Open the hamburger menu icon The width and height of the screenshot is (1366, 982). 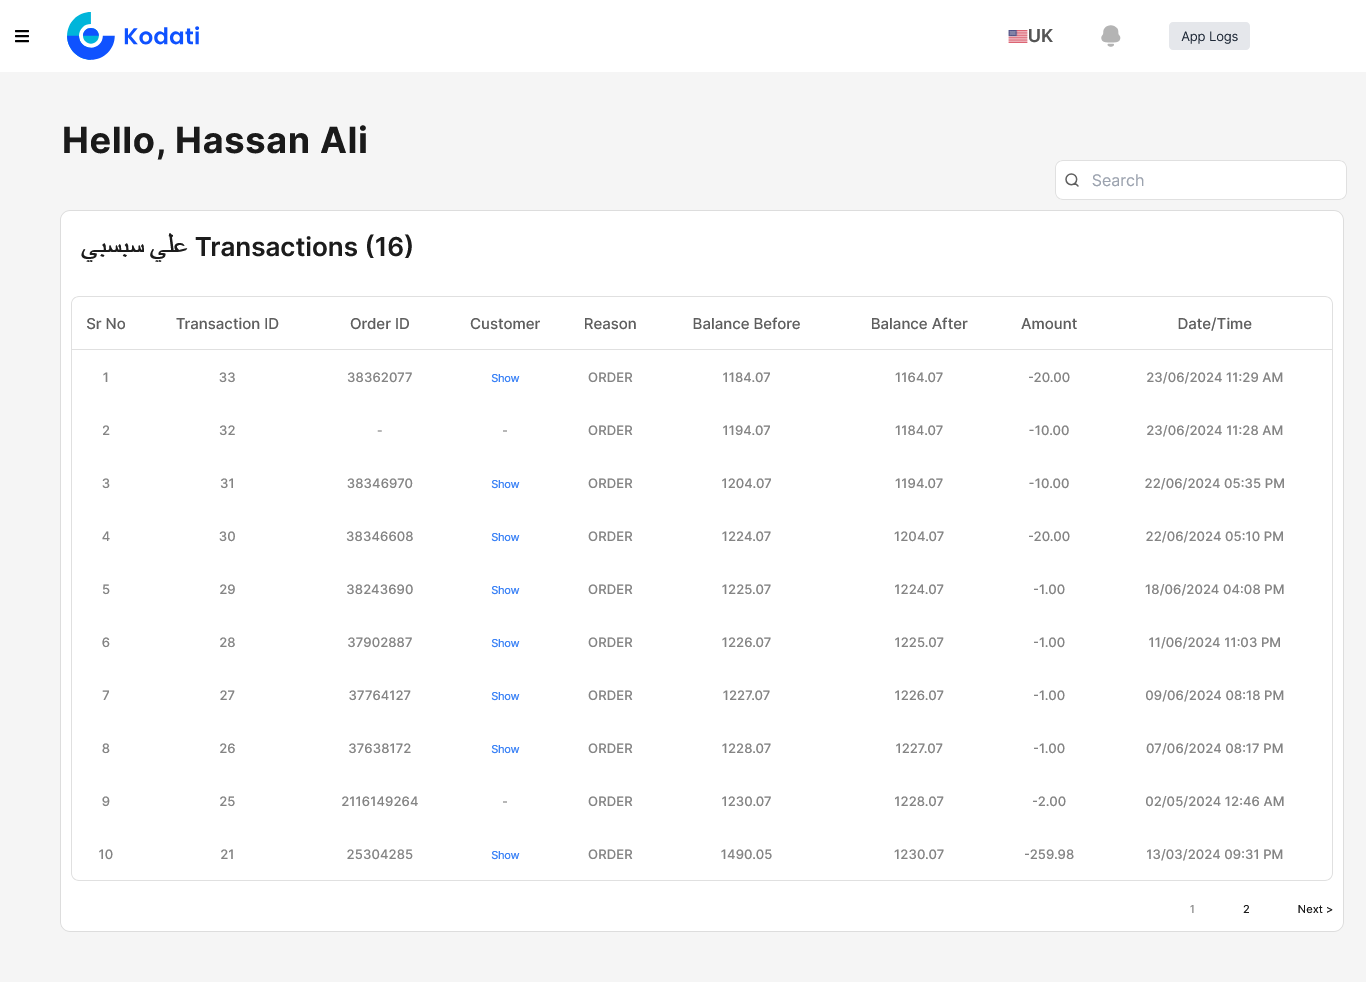click(x=22, y=36)
